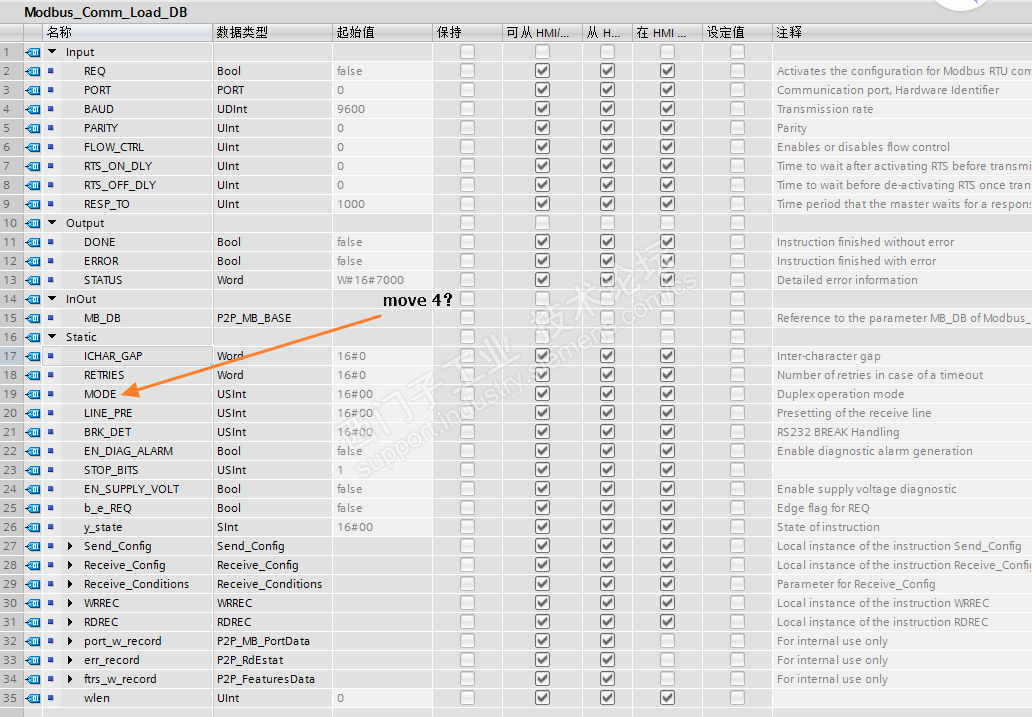Click the row icon beside RTS_ON_DLY
The width and height of the screenshot is (1032, 717).
(33, 167)
